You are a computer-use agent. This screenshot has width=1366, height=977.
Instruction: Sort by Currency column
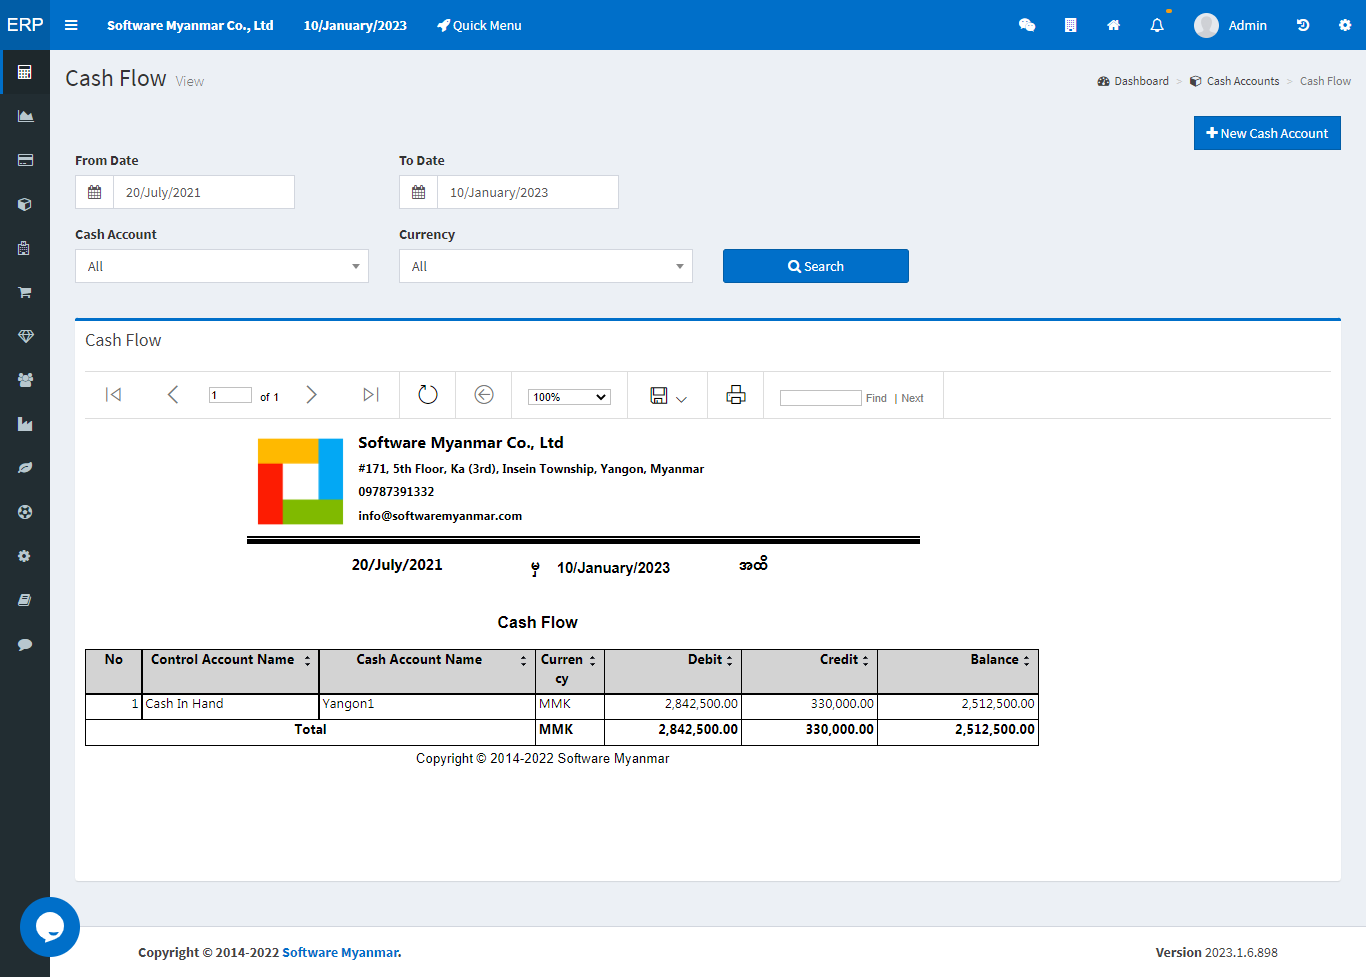(592, 661)
